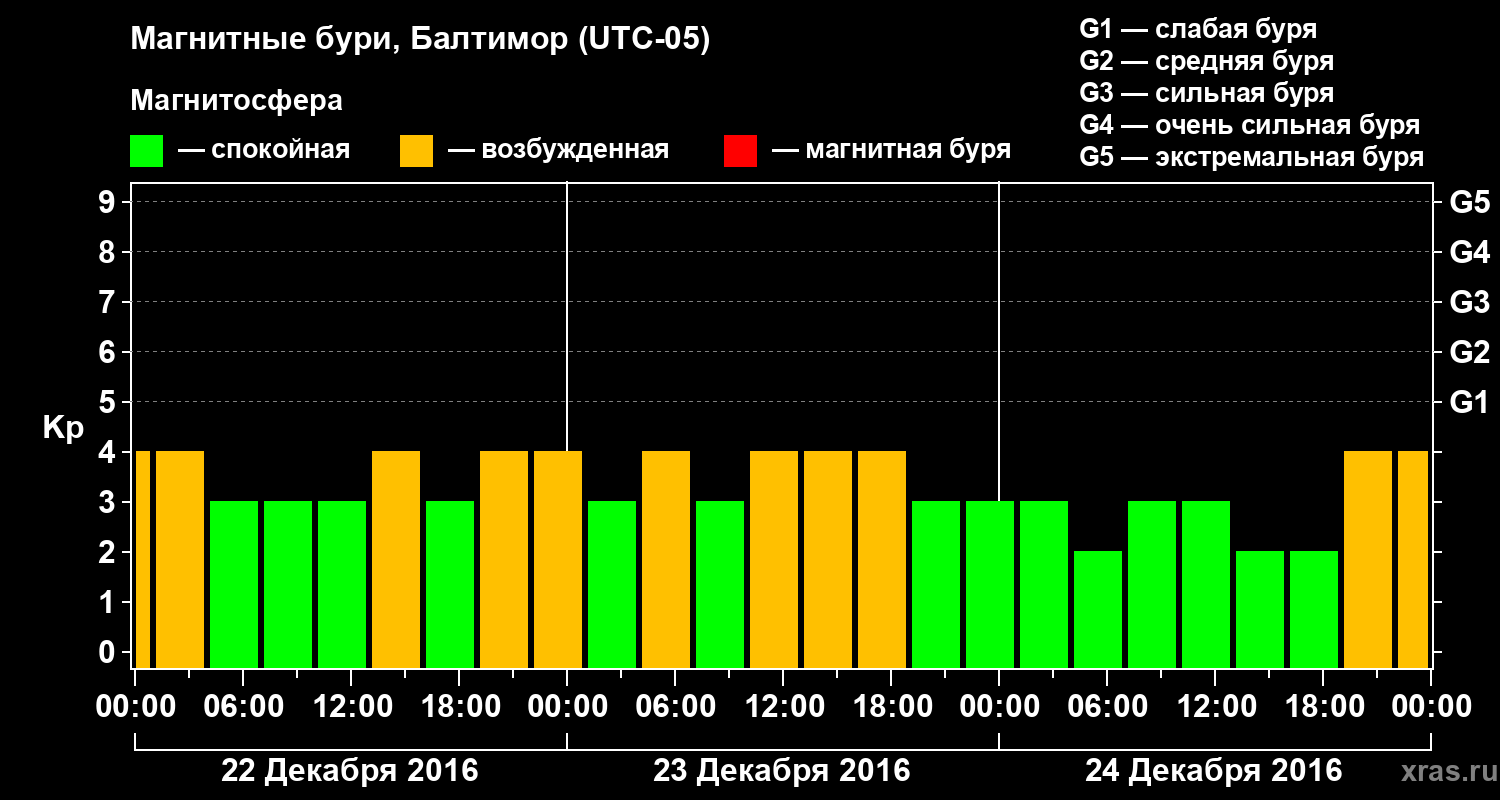Click the 'Магнитосфера' heading
1500x800 pixels.
pyautogui.click(x=237, y=101)
